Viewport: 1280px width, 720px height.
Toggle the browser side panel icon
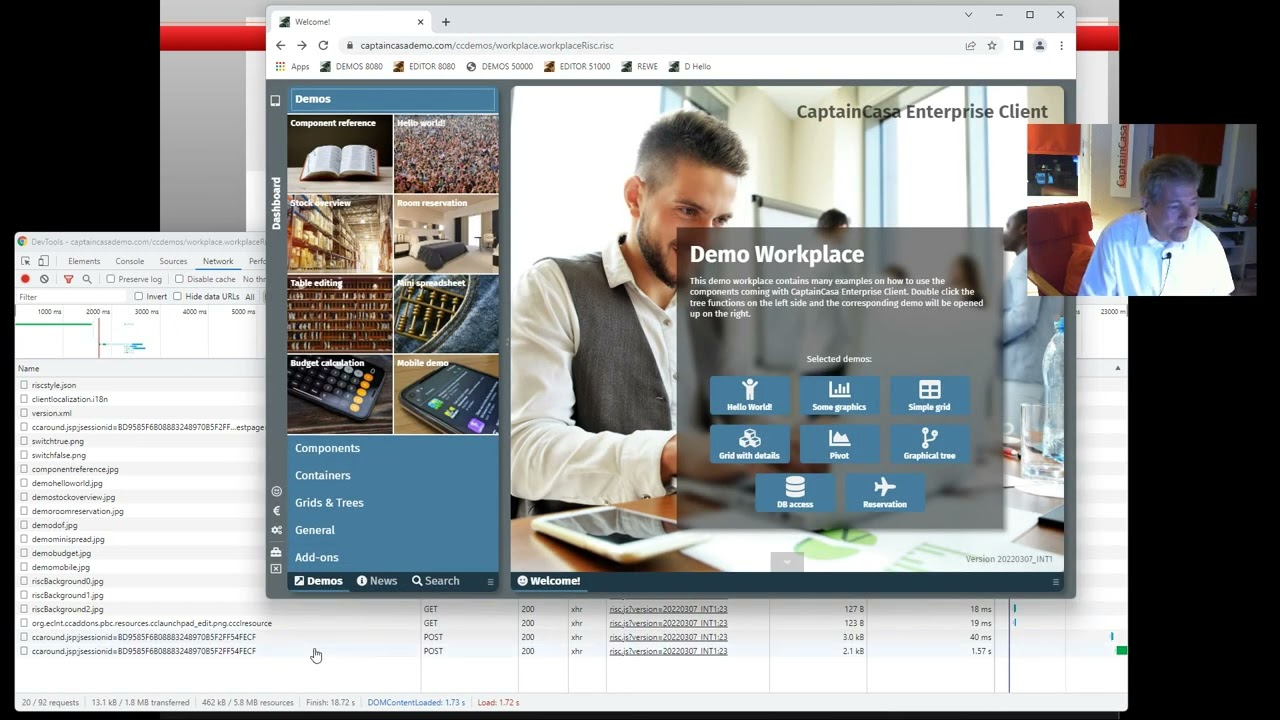pos(1018,45)
